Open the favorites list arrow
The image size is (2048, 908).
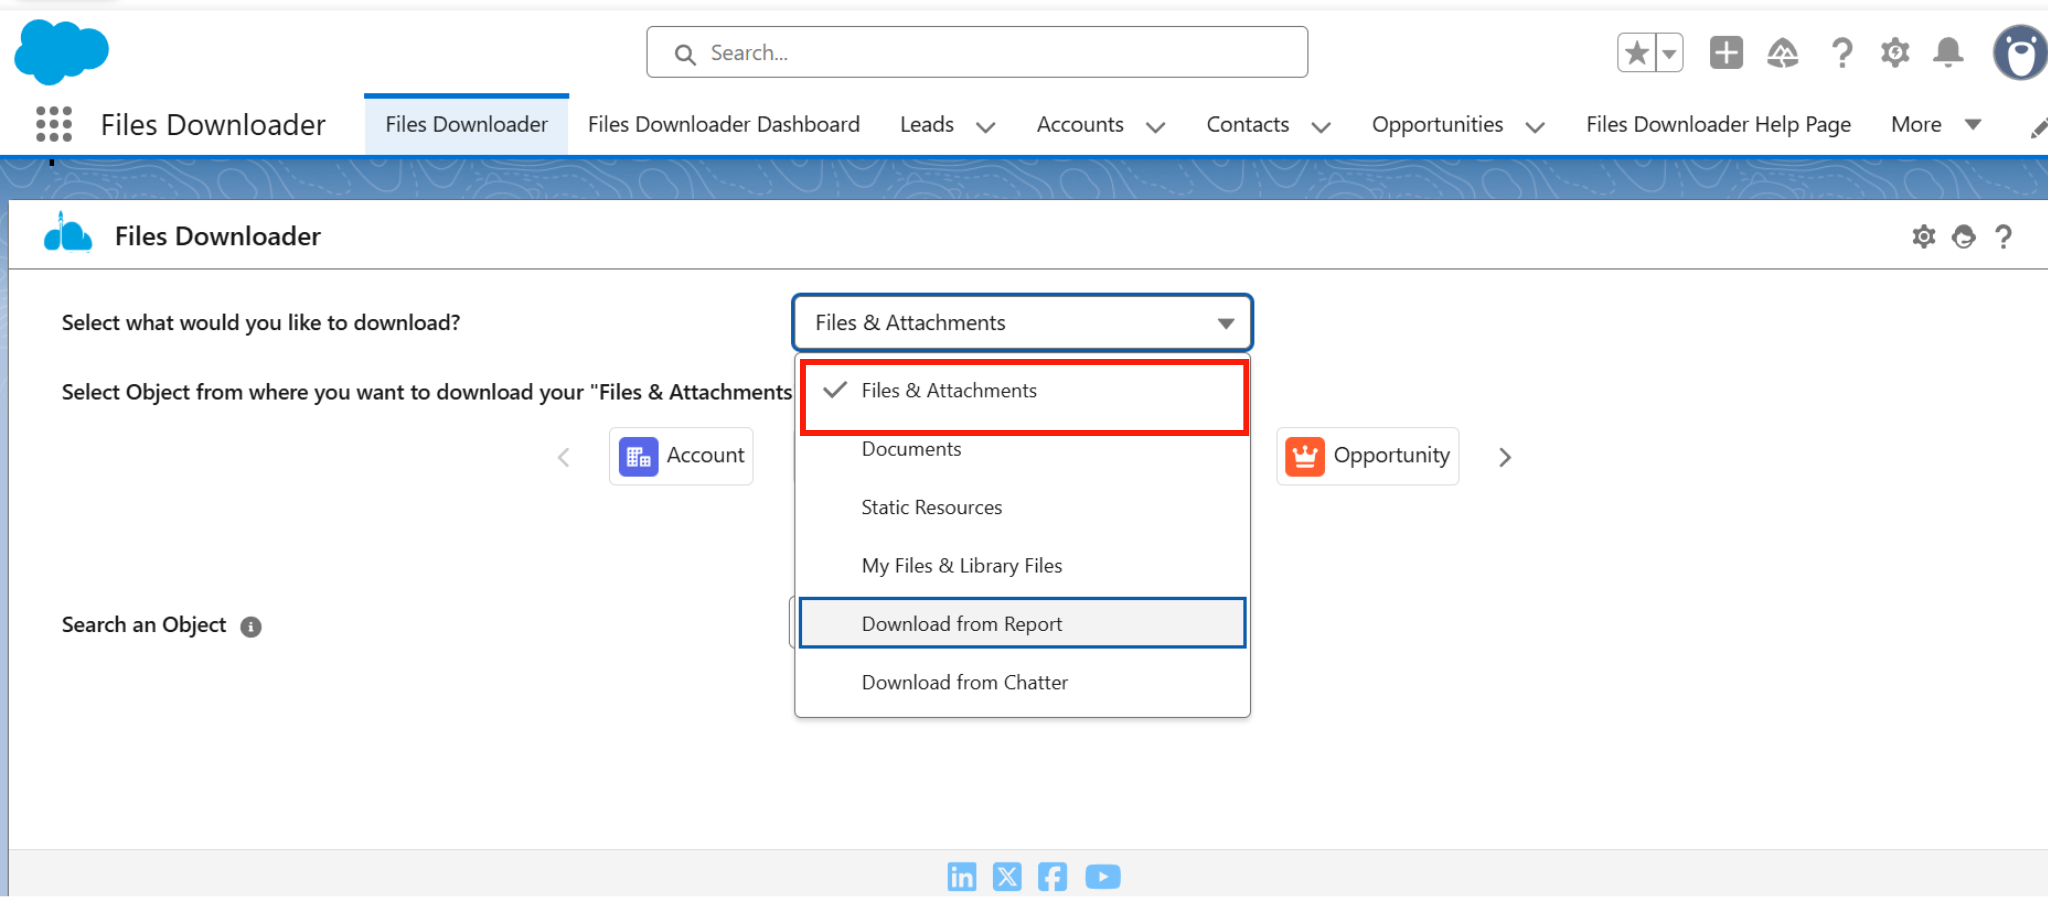coord(1669,52)
